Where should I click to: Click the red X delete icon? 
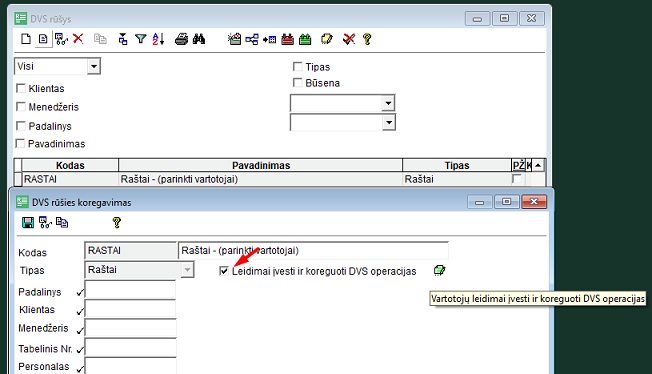pyautogui.click(x=78, y=39)
